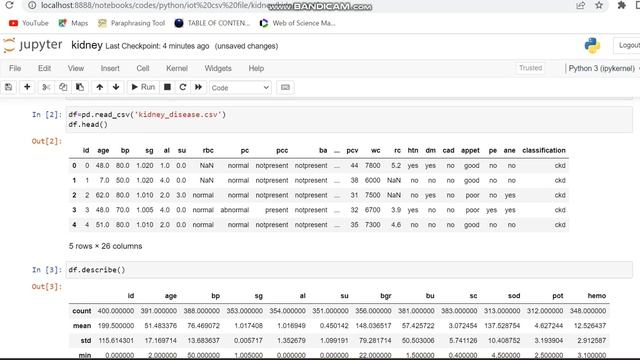This screenshot has height=360, width=640.
Task: Click into the df.describe() code cell
Action: click(349, 270)
